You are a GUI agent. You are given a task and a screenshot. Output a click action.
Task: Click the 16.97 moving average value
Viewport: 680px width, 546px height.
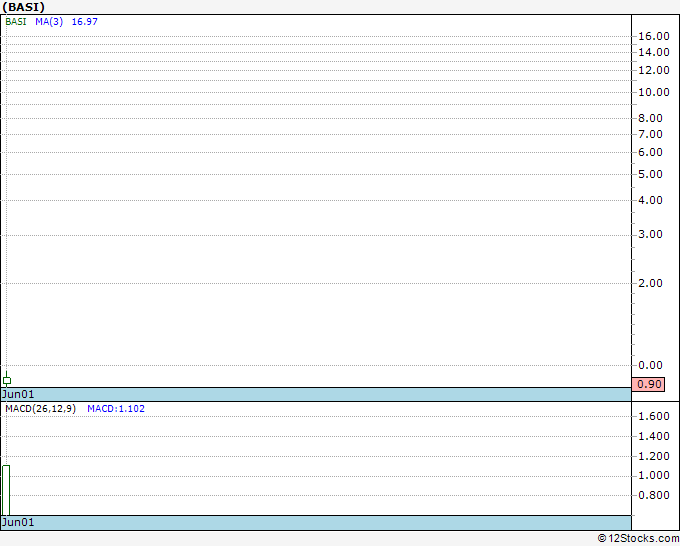[x=85, y=22]
